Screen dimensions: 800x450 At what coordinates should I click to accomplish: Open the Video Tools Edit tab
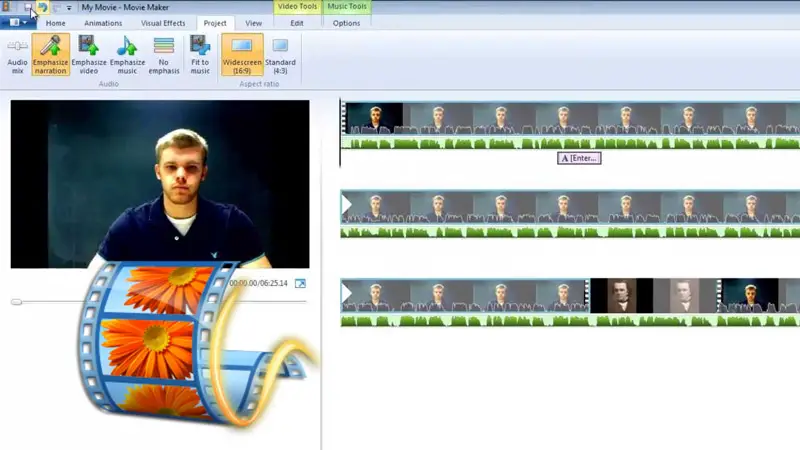297,23
